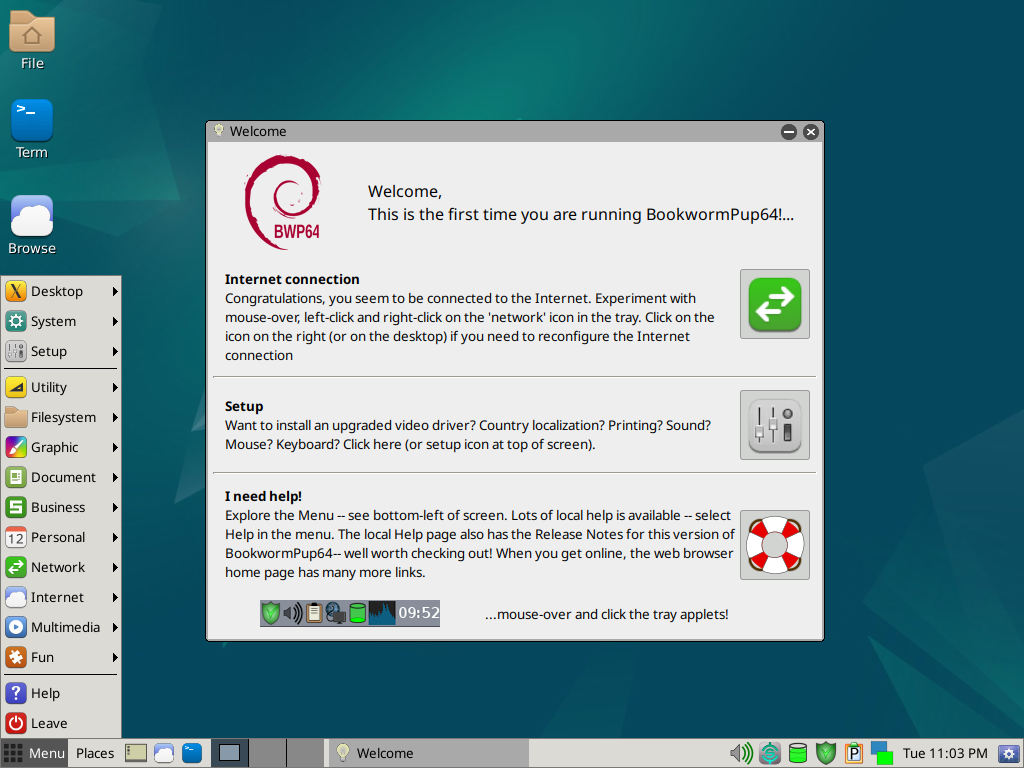Expand the Fun menu category
Image resolution: width=1024 pixels, height=768 pixels.
point(61,658)
